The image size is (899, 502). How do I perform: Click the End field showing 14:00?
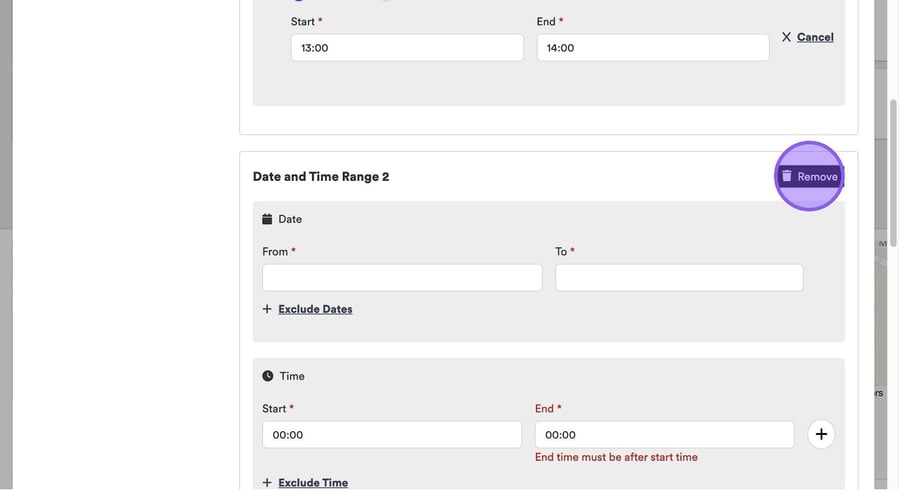[x=652, y=48]
